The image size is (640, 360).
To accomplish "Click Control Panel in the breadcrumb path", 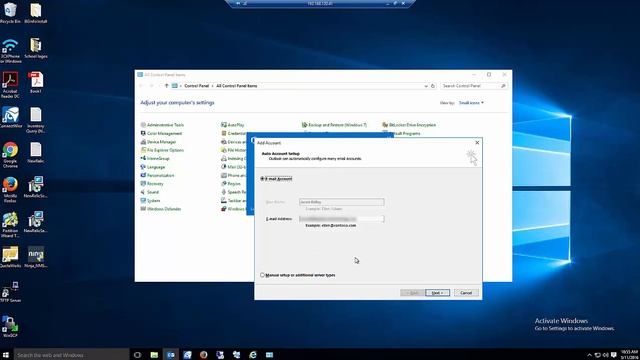I will point(196,86).
